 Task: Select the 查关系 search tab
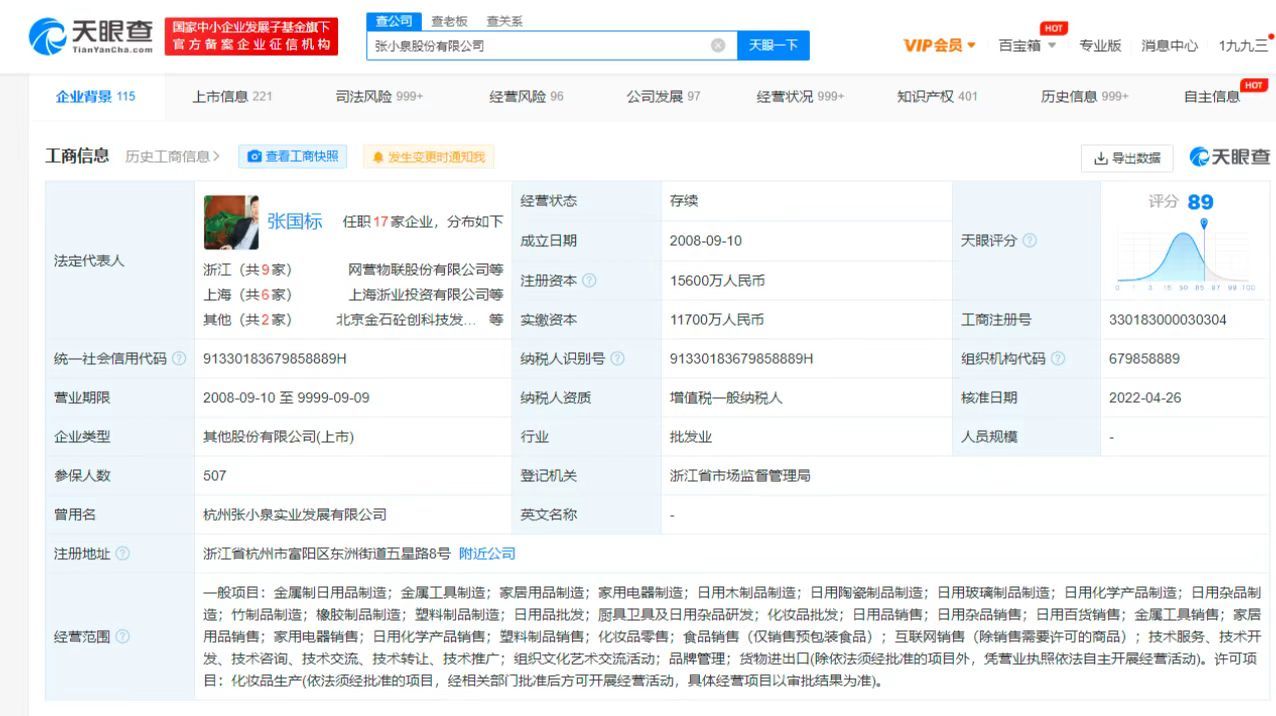point(504,21)
